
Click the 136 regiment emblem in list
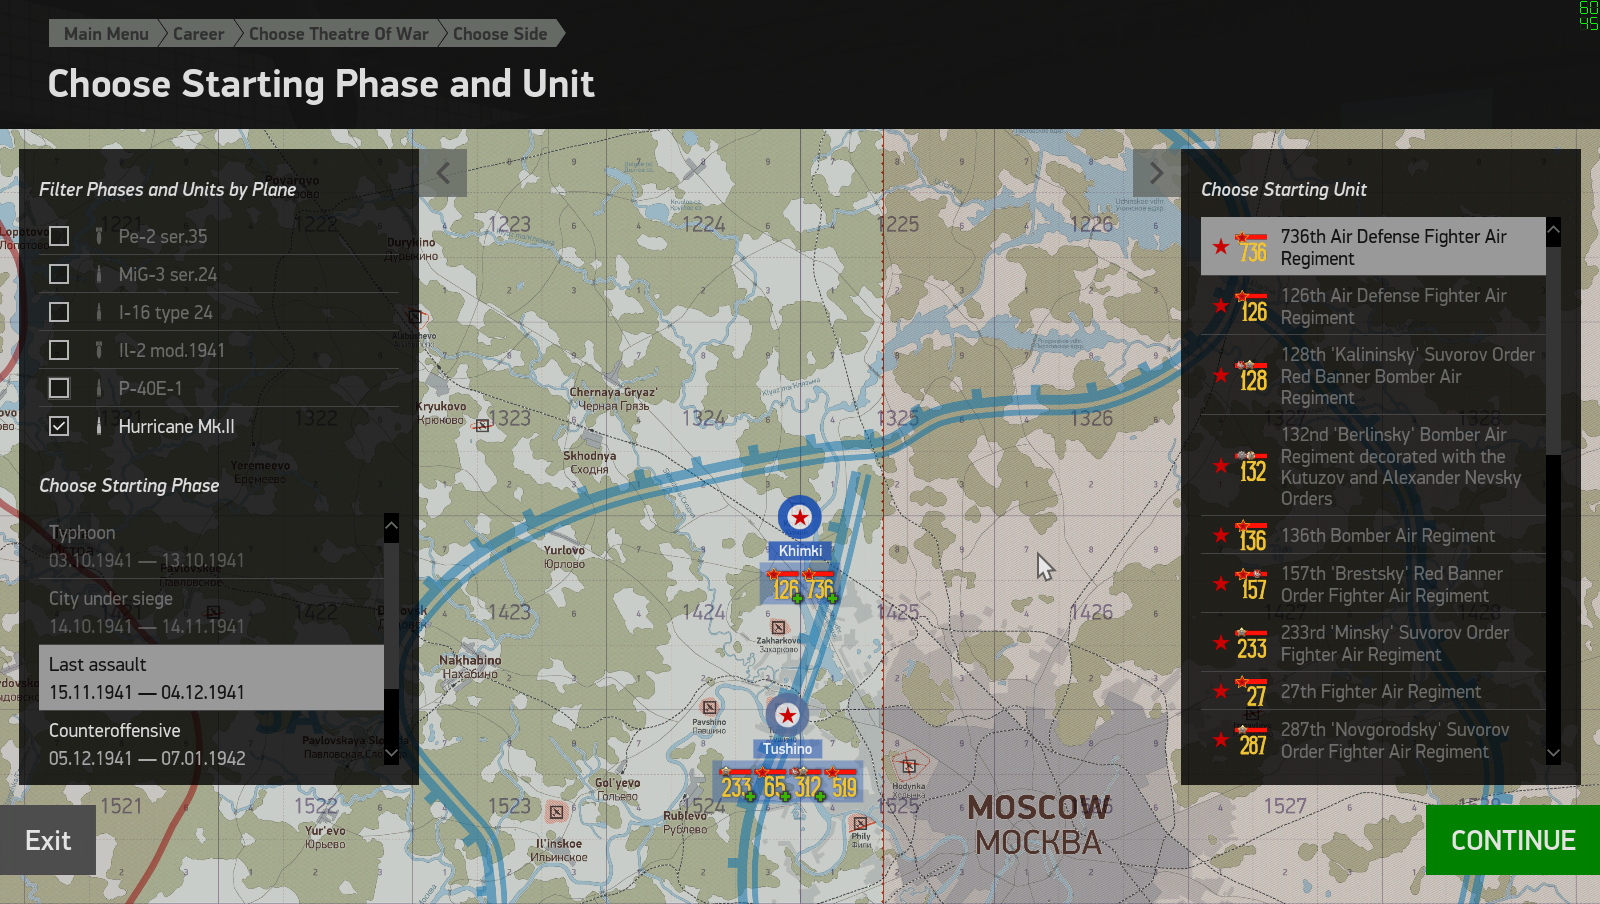point(1252,536)
